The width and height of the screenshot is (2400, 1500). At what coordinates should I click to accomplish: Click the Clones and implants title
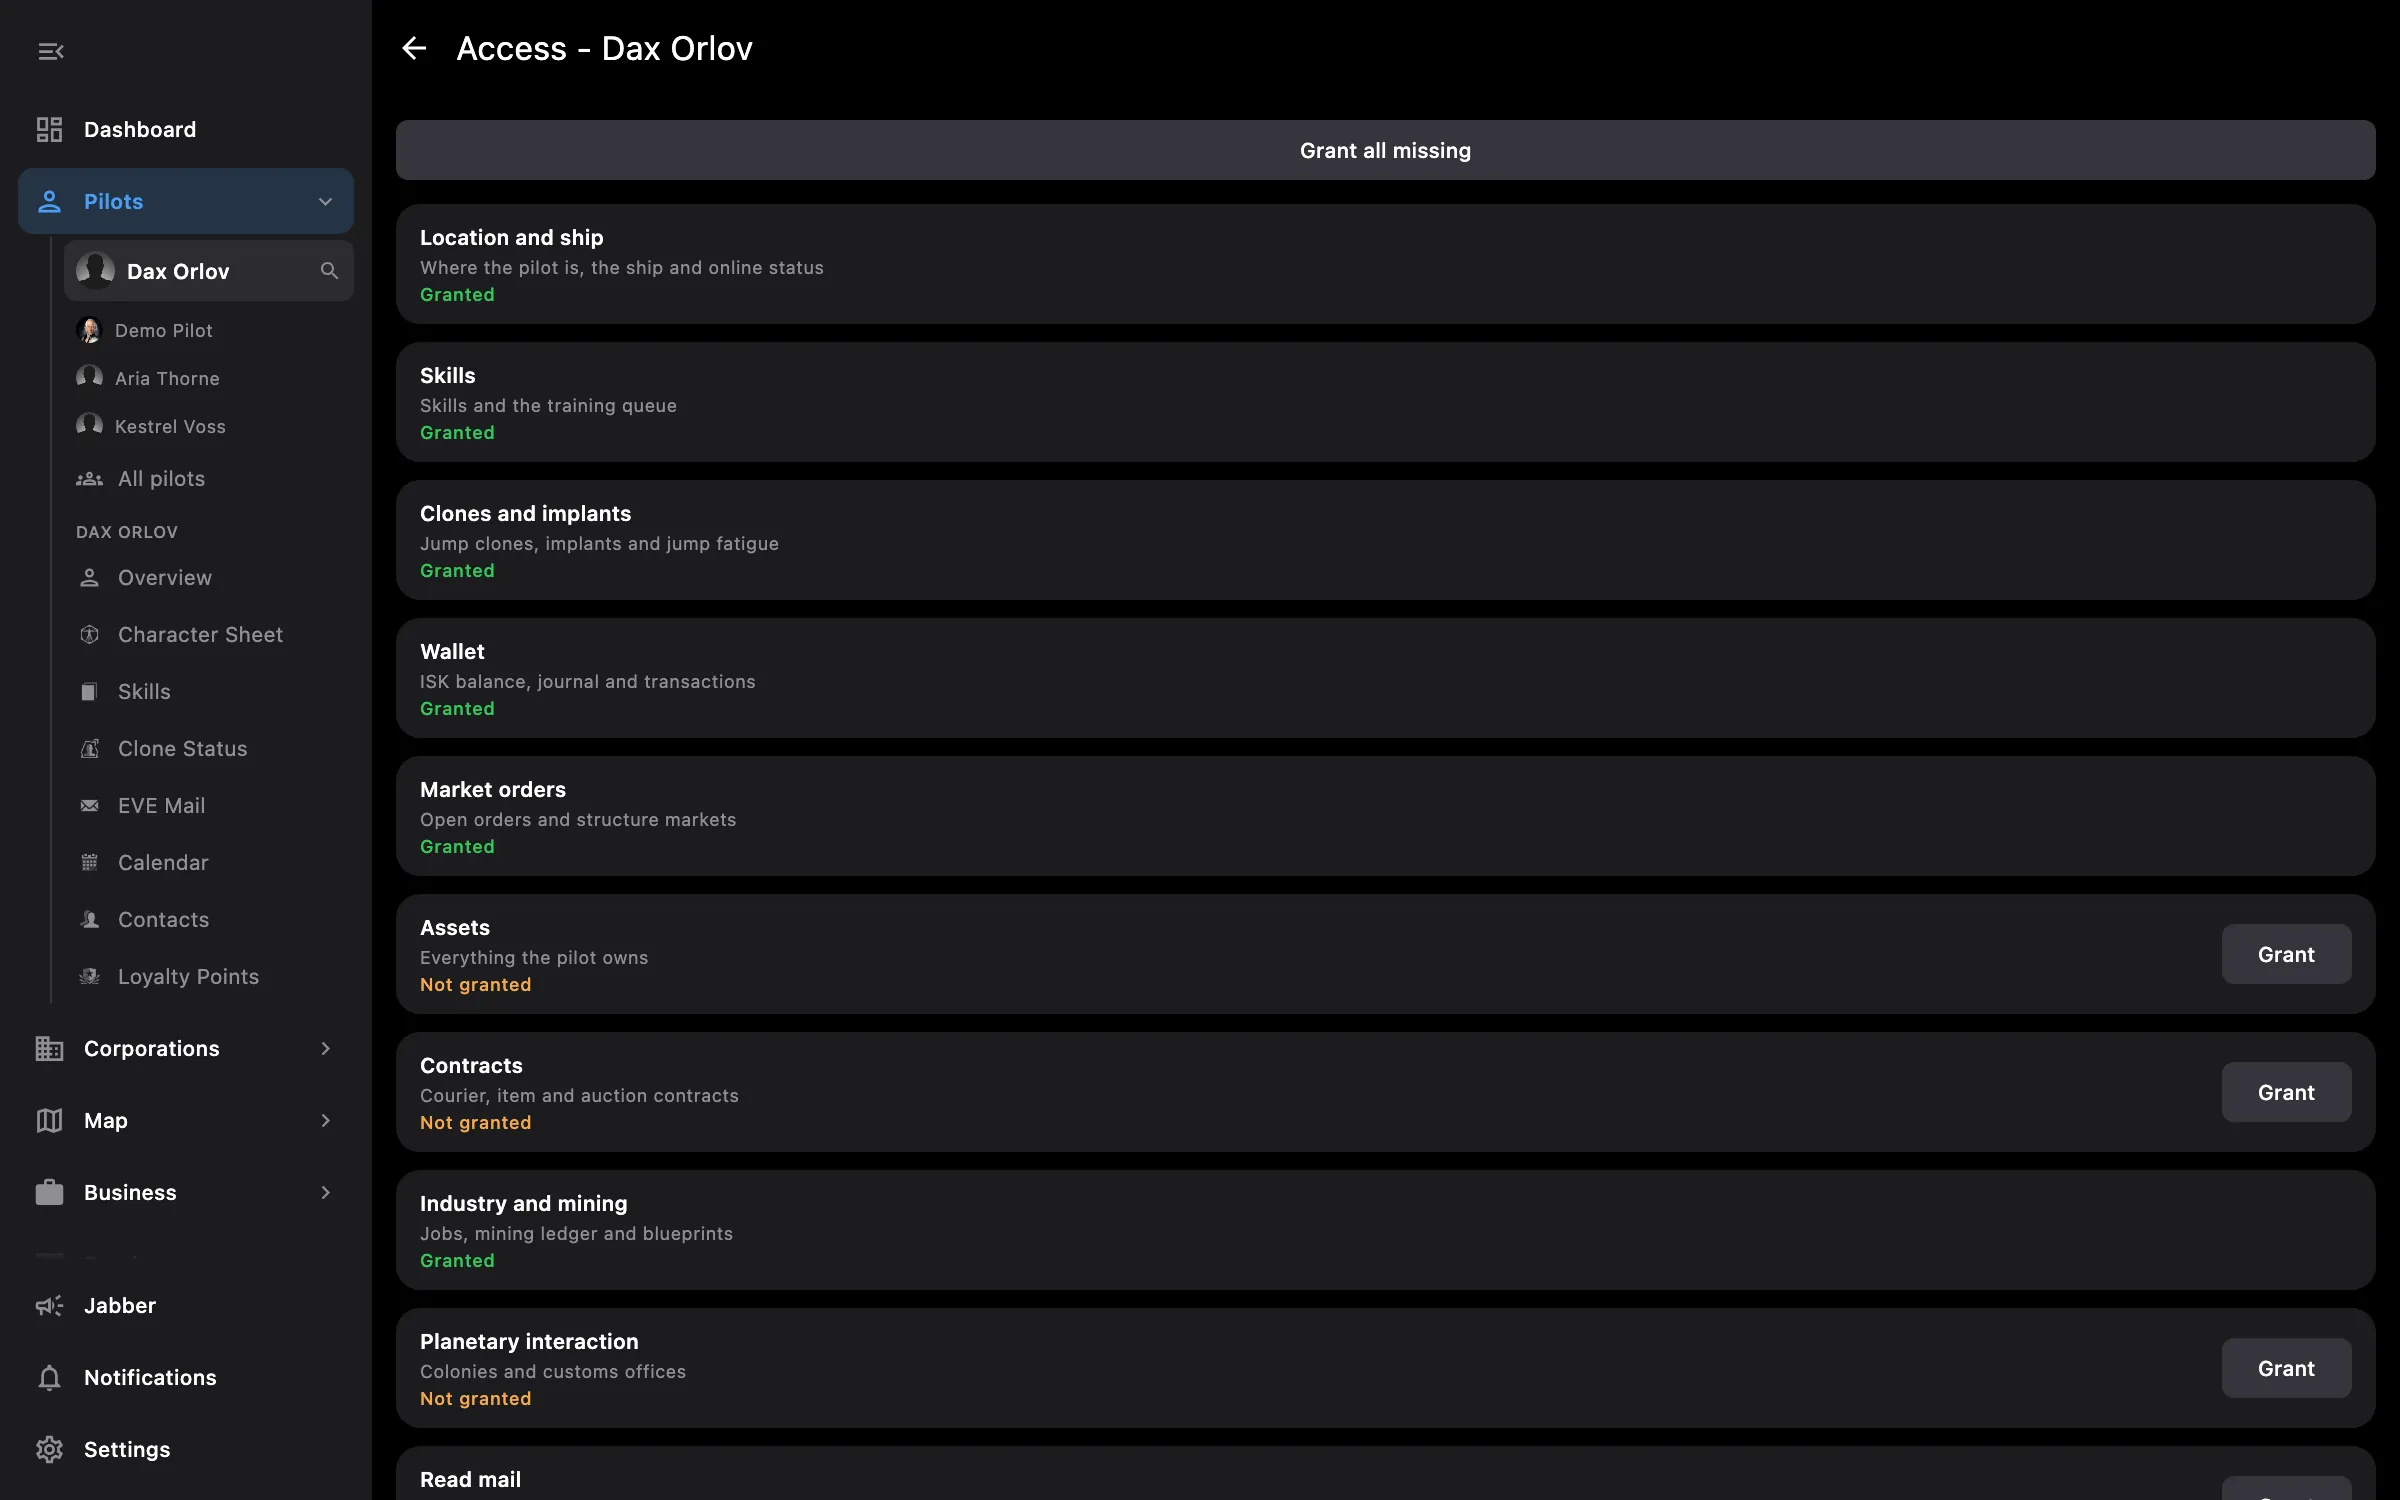click(525, 514)
